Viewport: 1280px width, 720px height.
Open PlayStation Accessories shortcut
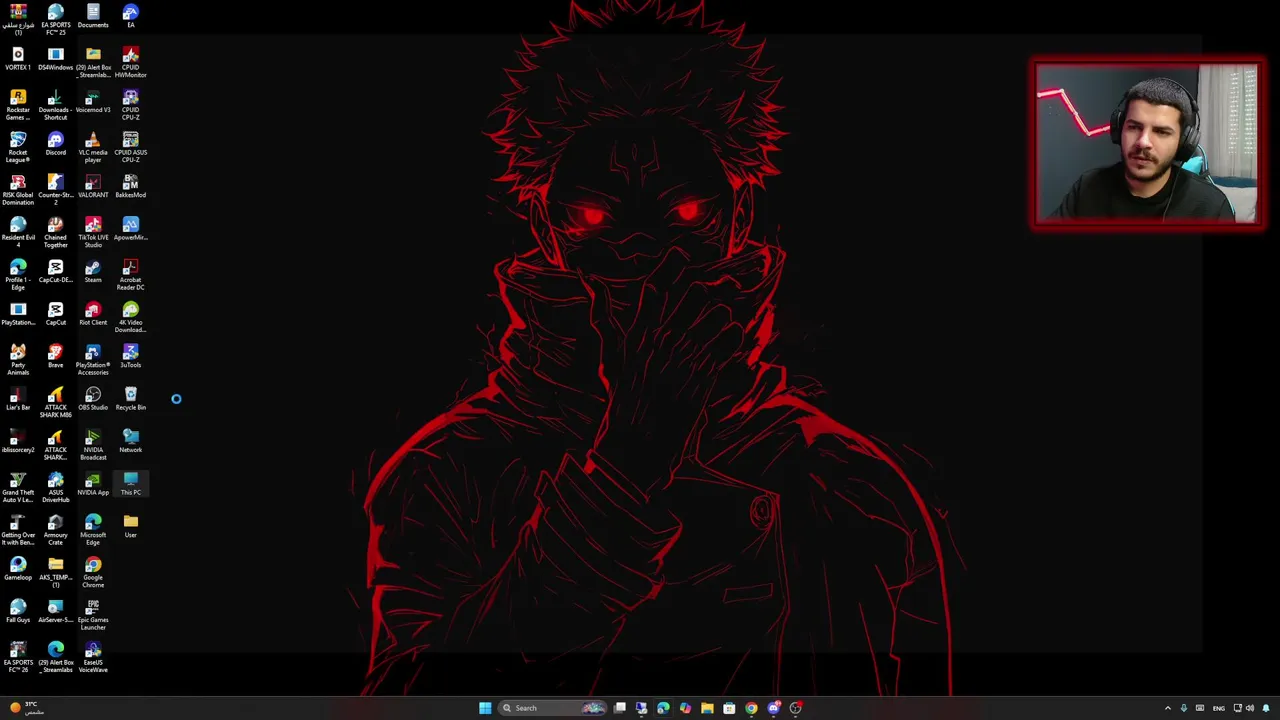(x=93, y=360)
